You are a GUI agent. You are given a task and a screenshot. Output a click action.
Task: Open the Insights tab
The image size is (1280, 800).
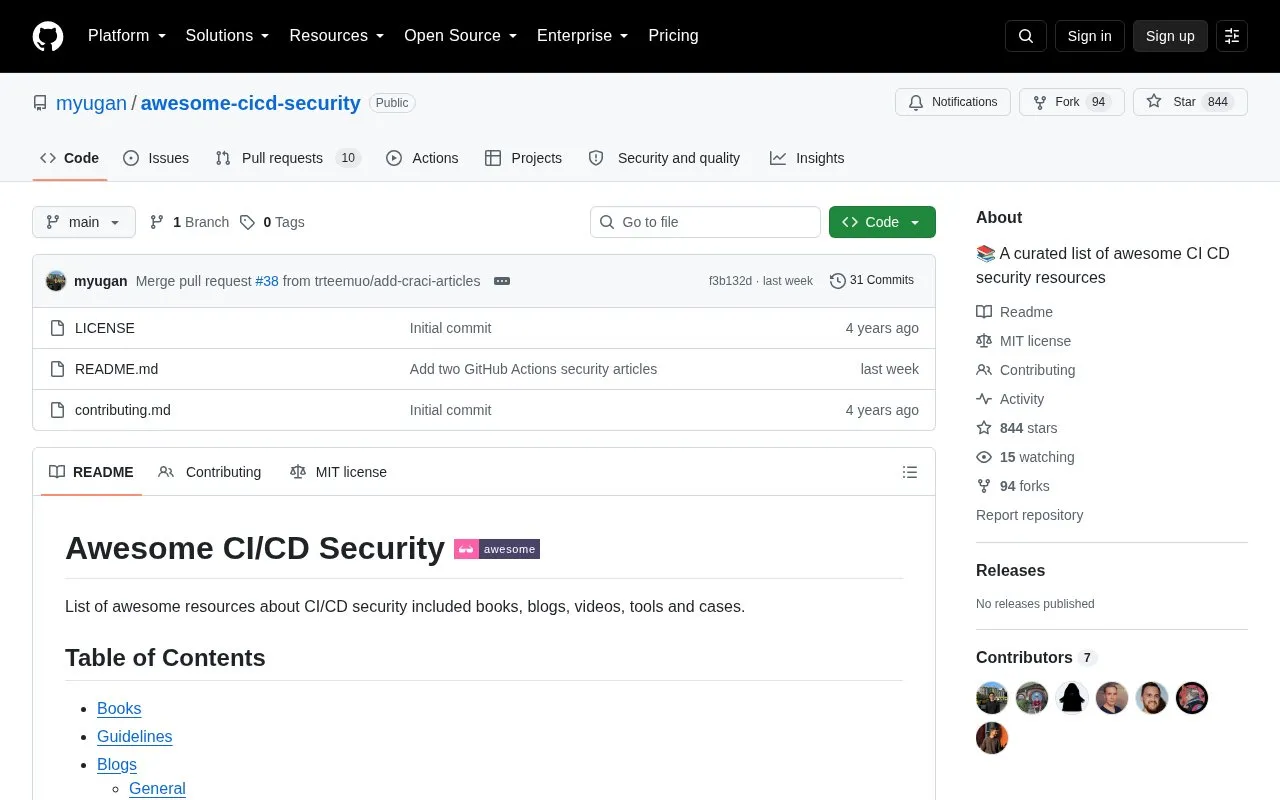(x=807, y=158)
